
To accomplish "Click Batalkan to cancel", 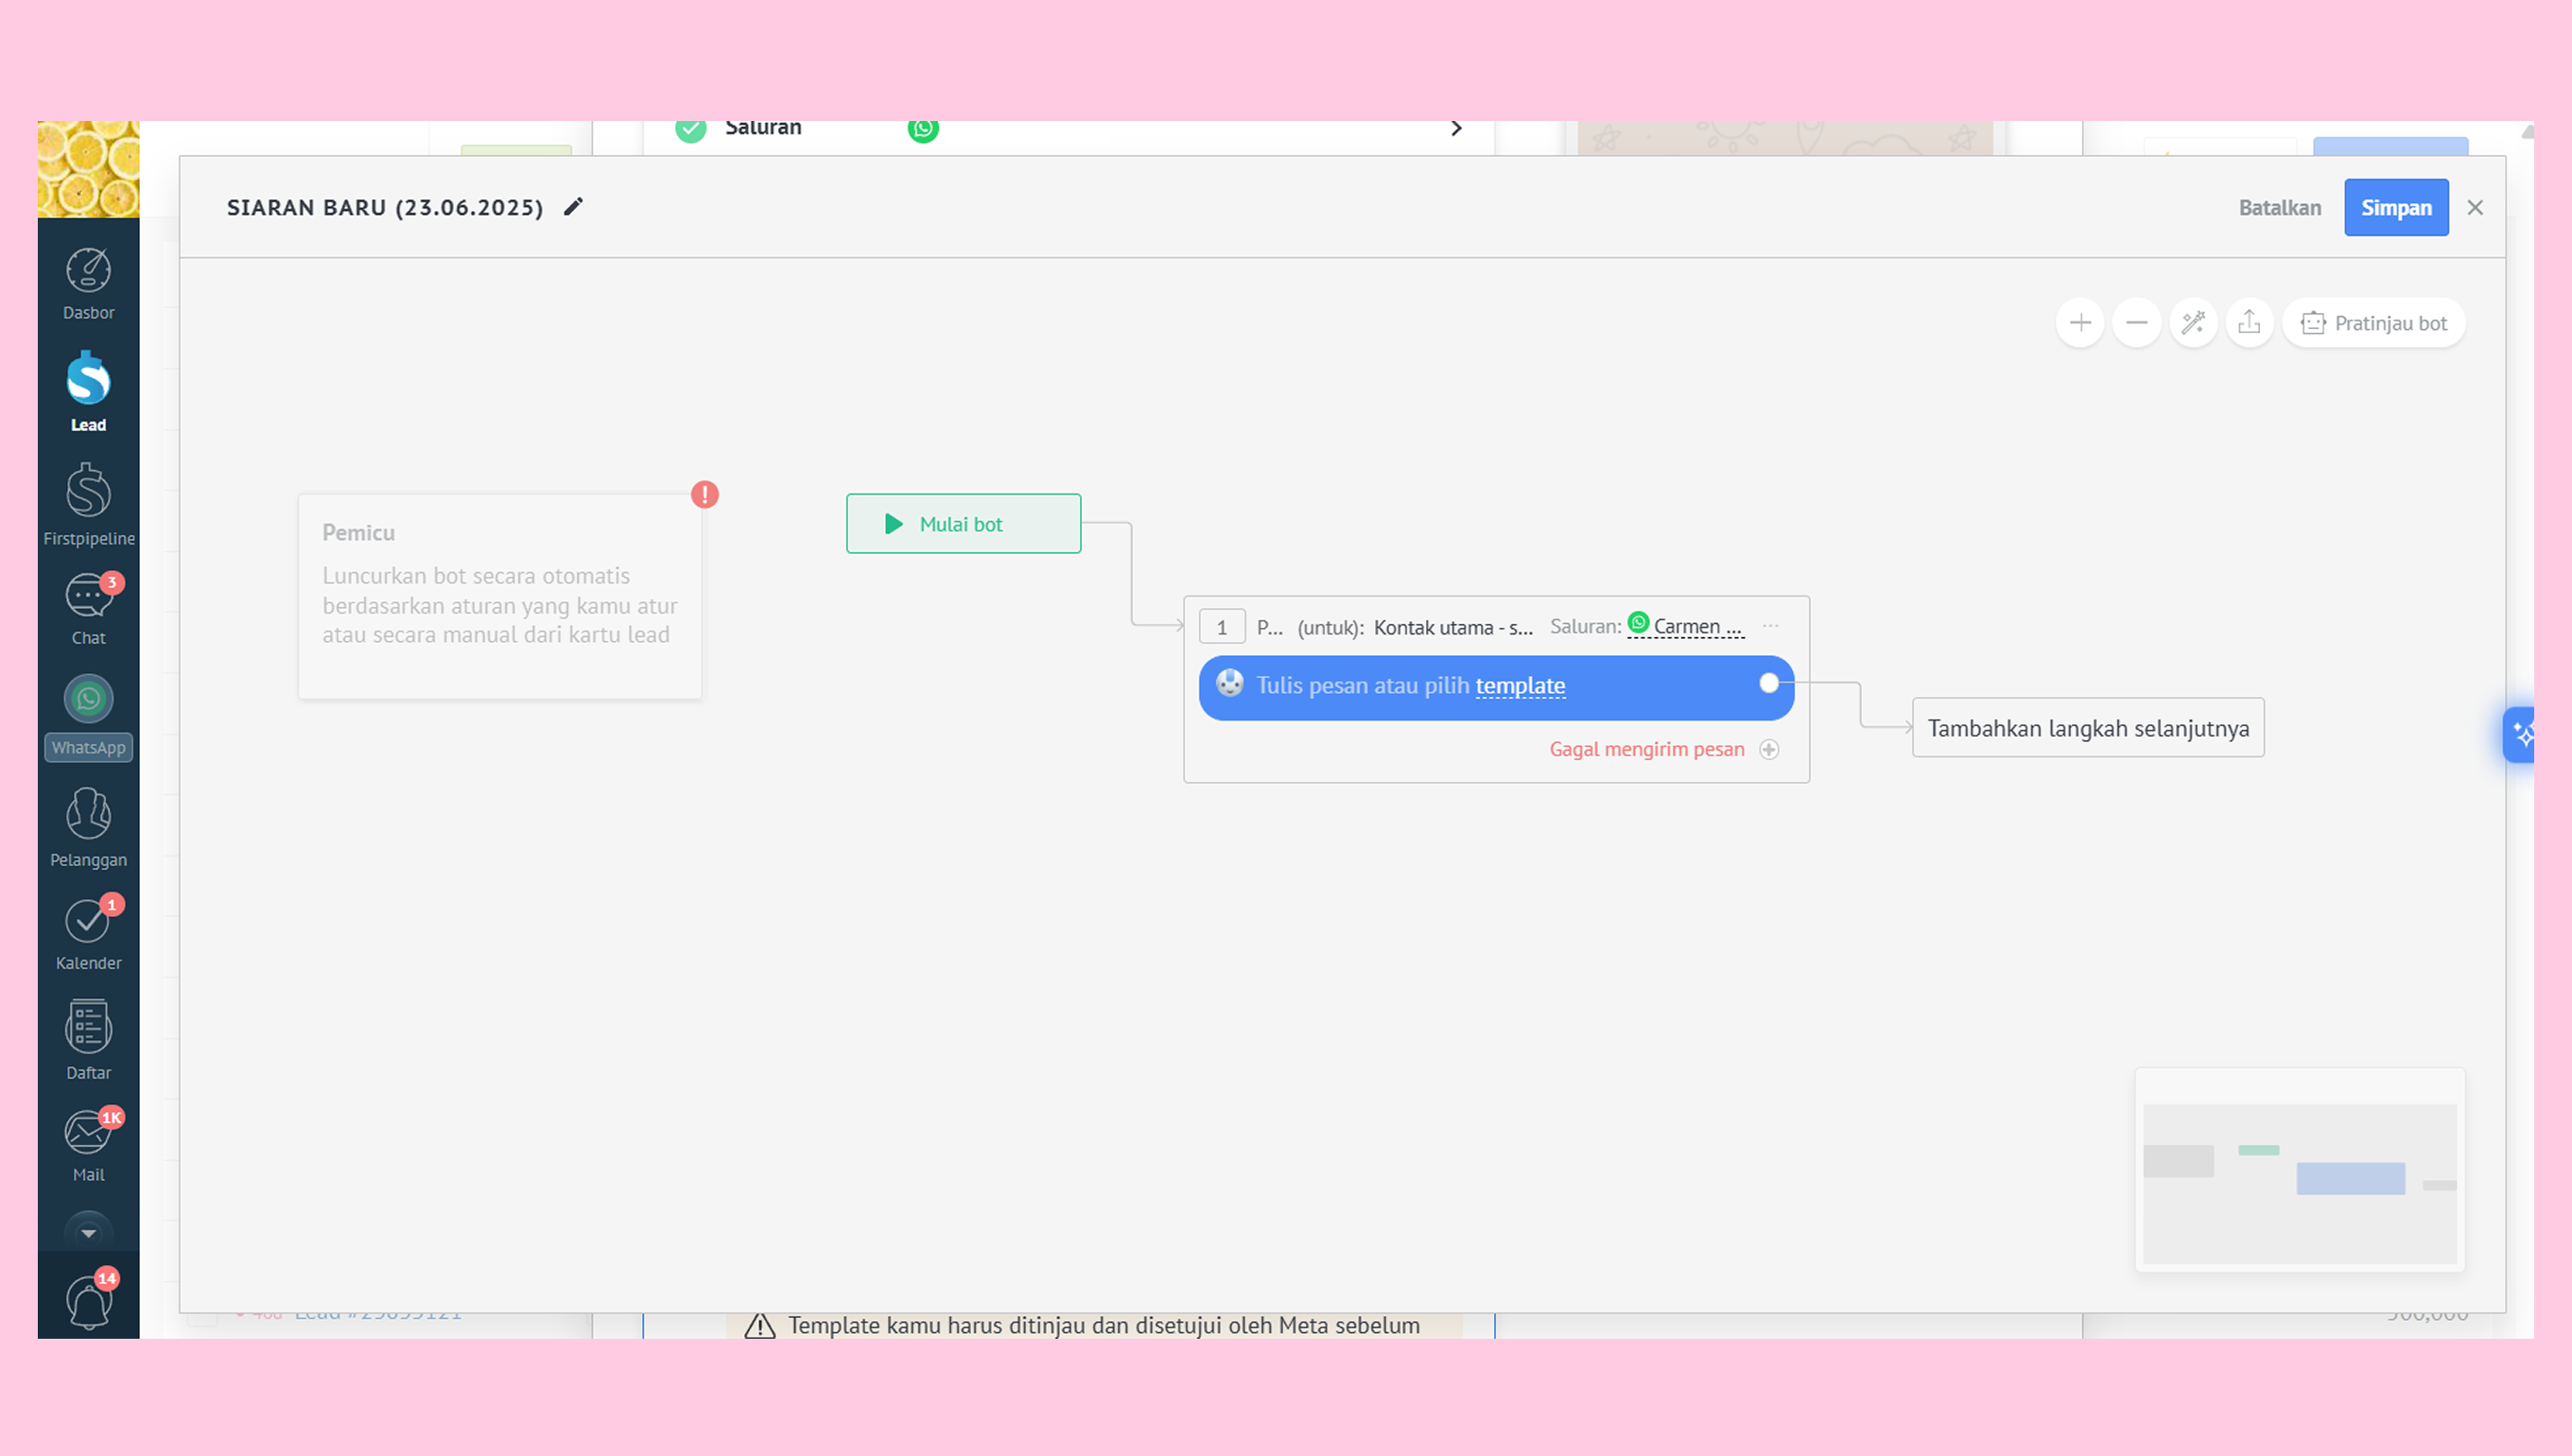I will 2279,208.
